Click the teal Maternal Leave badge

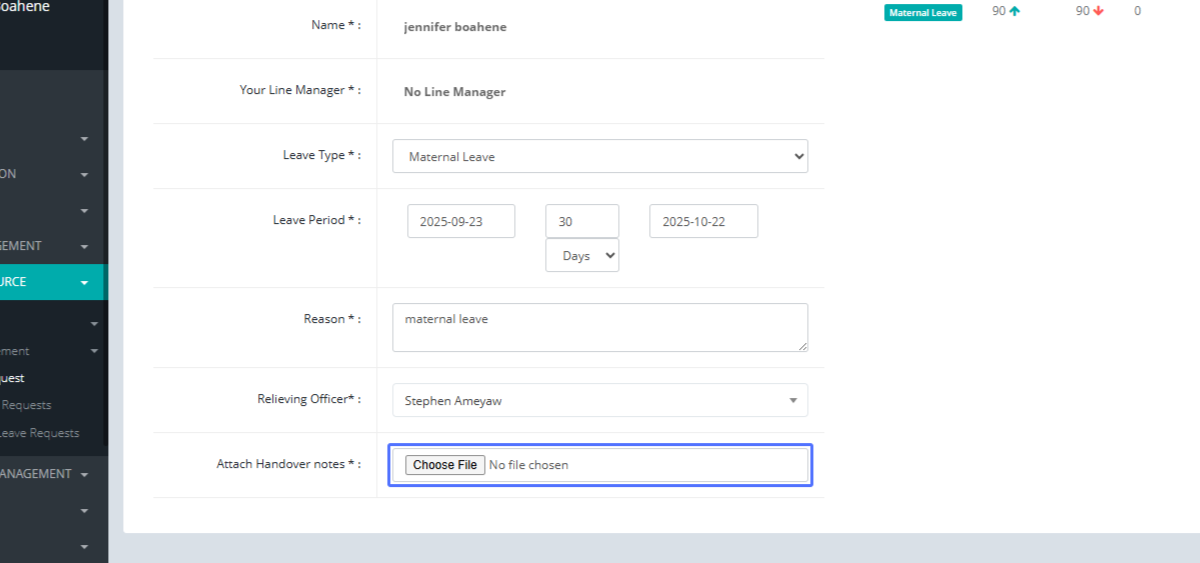pos(922,12)
